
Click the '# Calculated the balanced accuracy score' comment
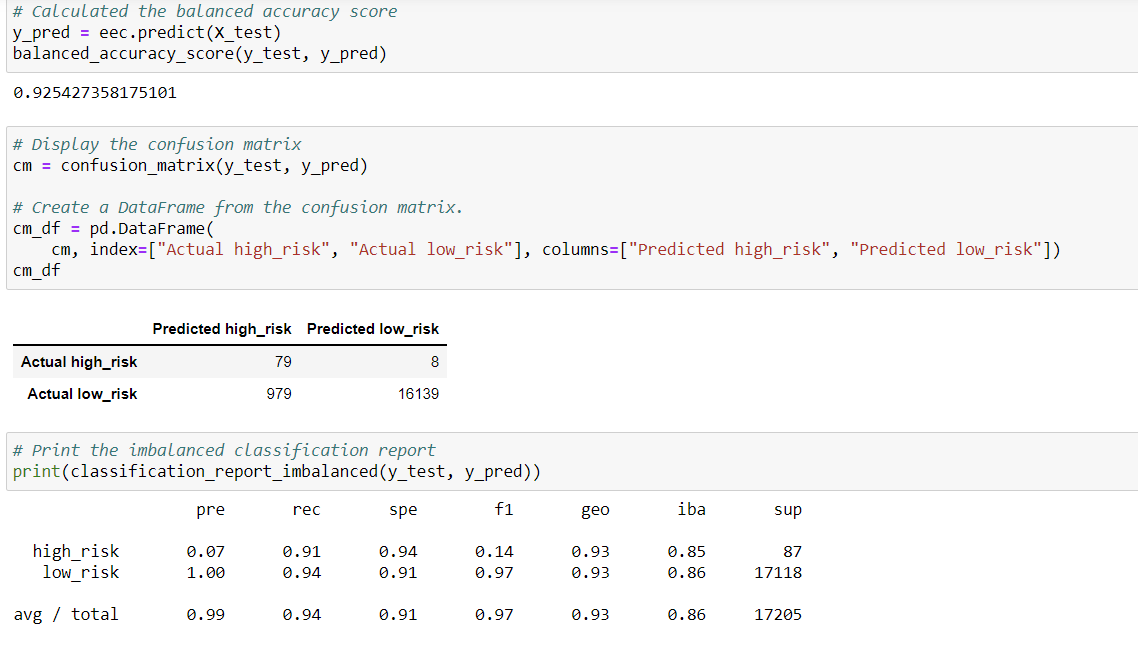pos(205,12)
